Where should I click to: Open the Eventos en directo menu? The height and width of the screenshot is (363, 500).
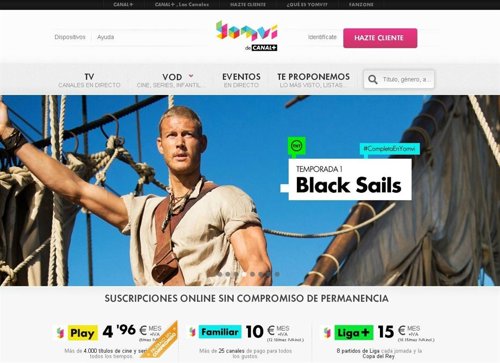click(x=241, y=80)
